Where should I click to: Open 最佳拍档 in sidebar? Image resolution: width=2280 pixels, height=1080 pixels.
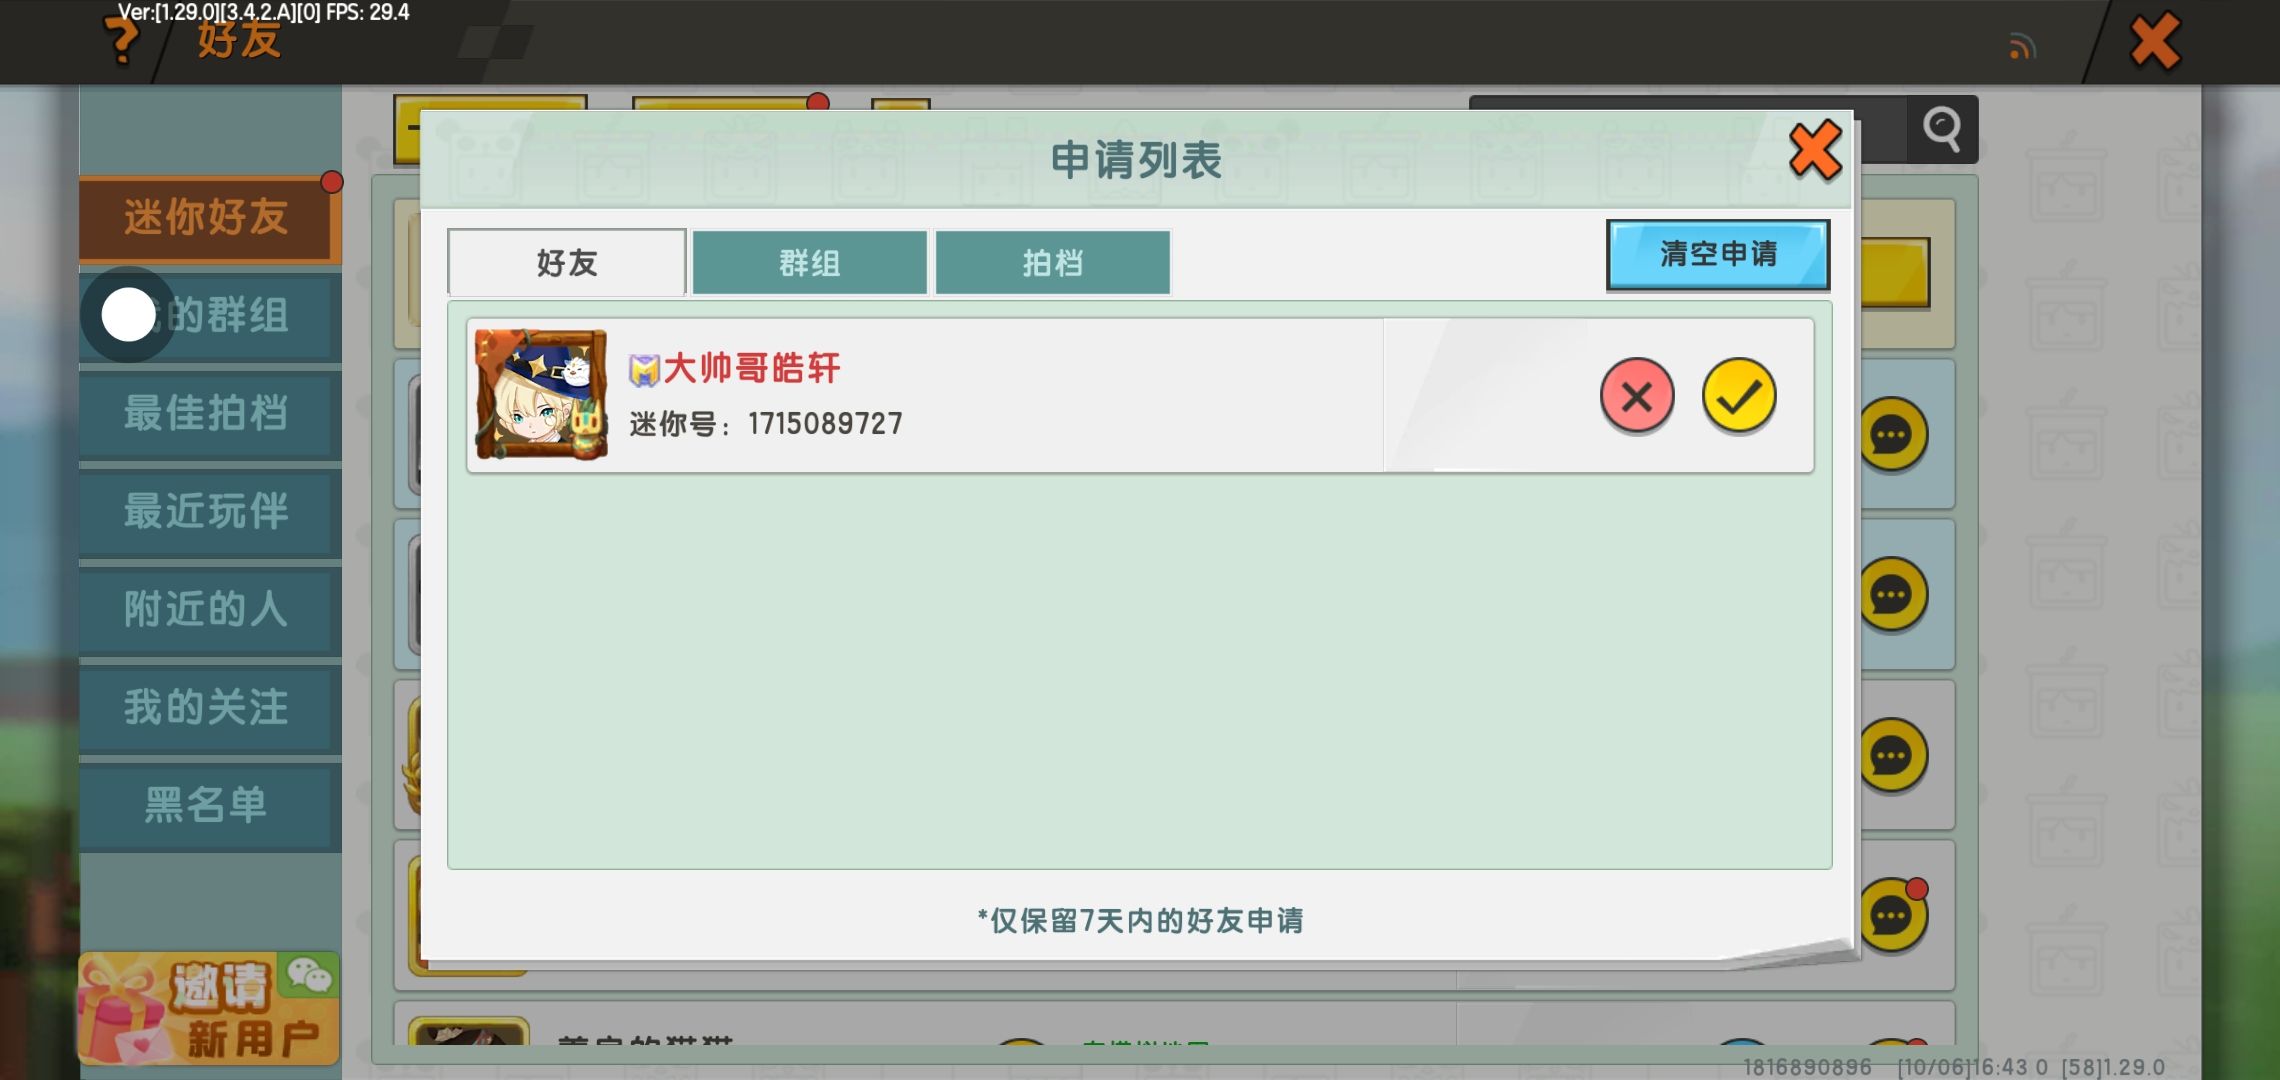(207, 413)
